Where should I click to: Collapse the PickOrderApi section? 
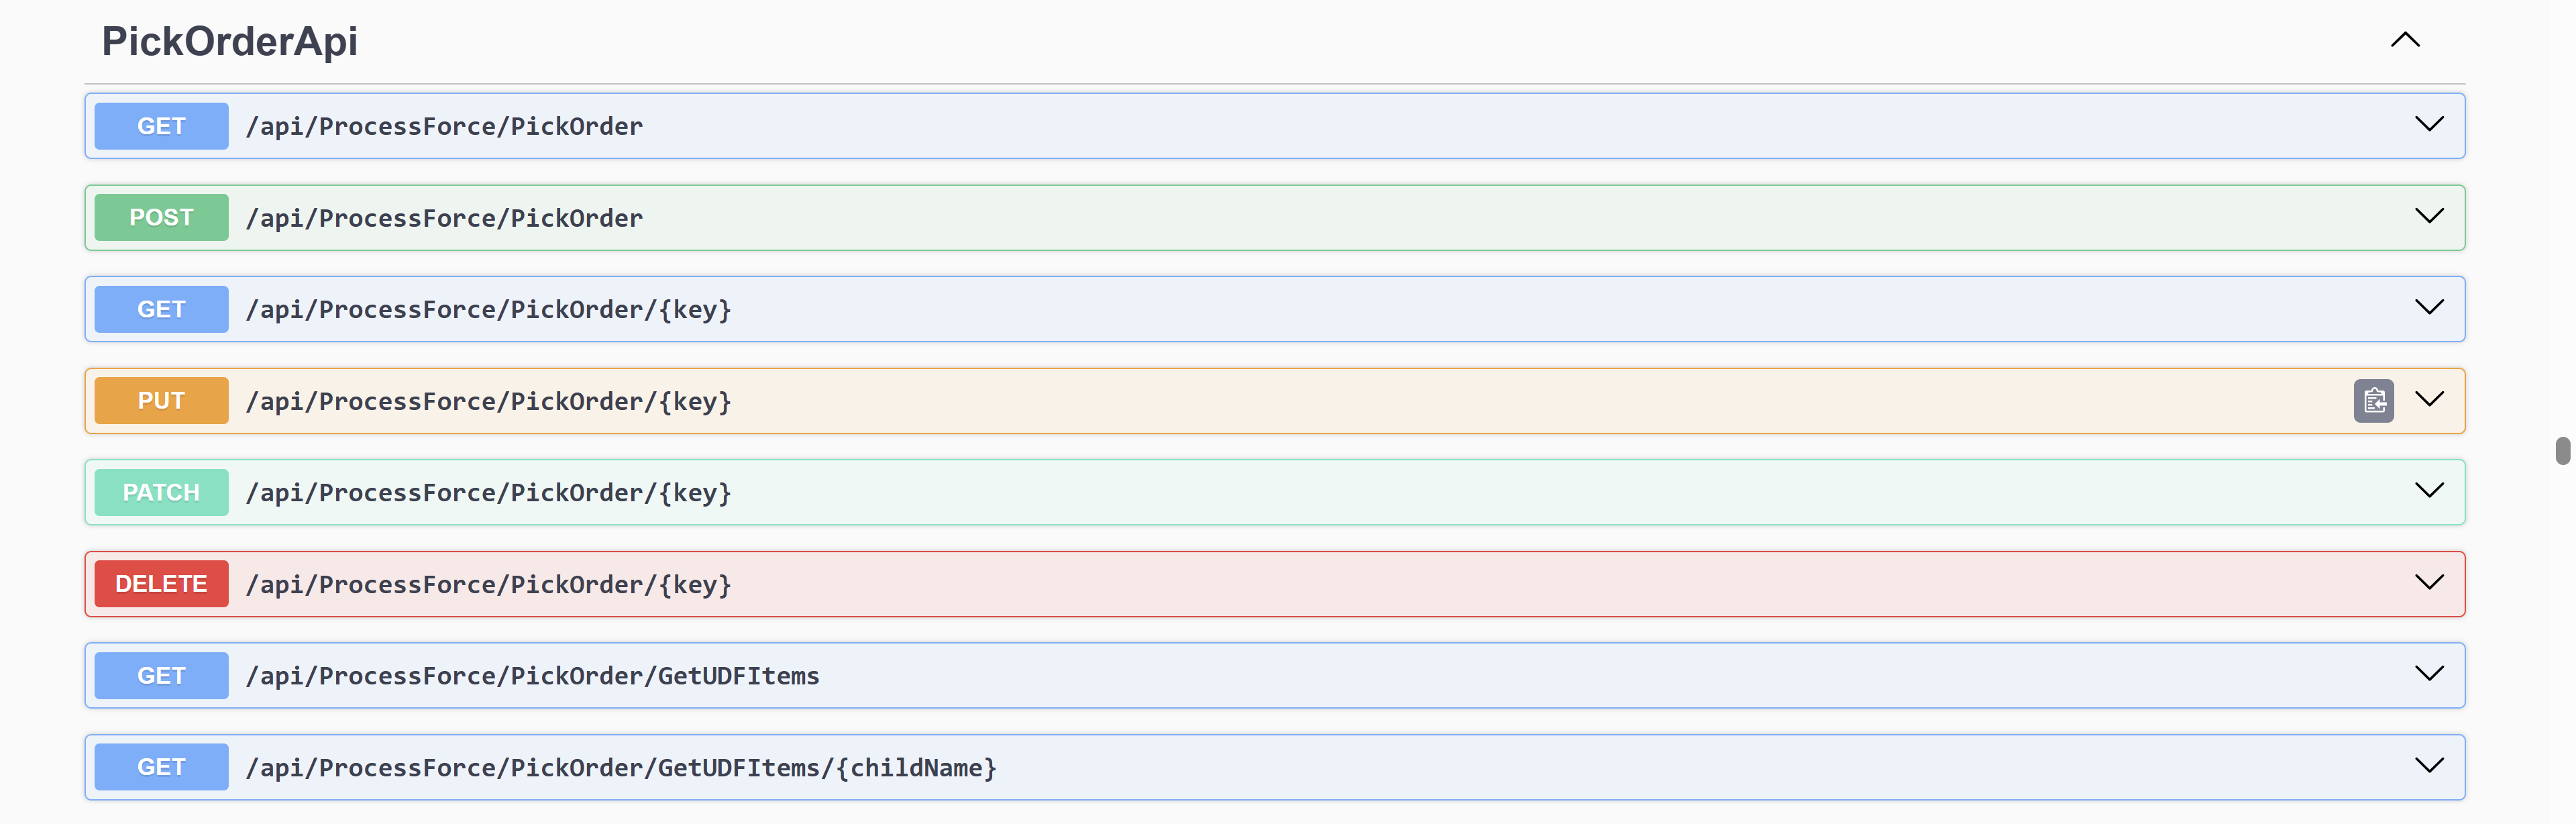click(x=2406, y=40)
